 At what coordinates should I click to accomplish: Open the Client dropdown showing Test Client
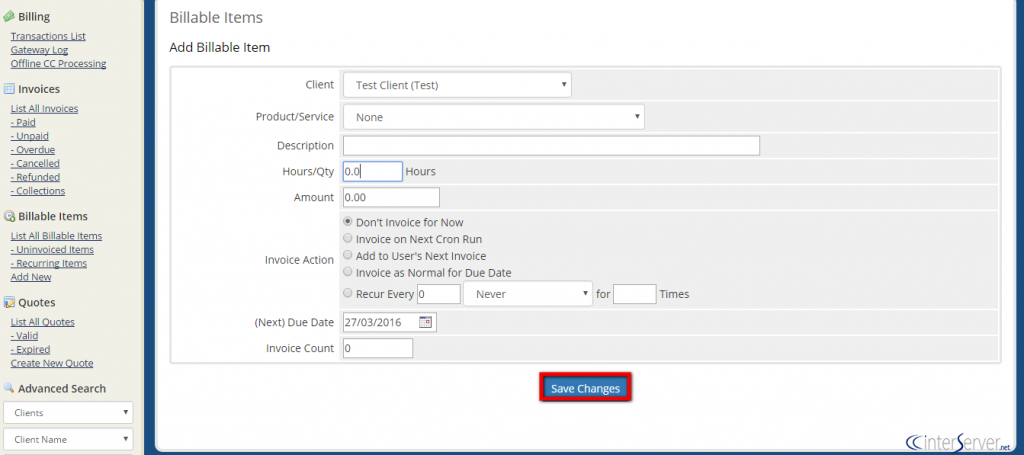click(457, 85)
